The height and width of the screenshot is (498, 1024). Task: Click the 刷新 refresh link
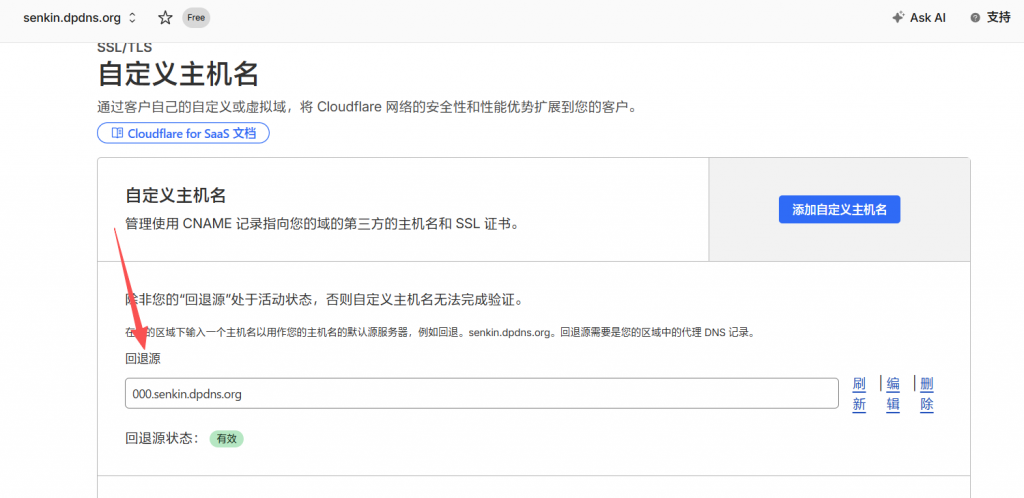859,394
